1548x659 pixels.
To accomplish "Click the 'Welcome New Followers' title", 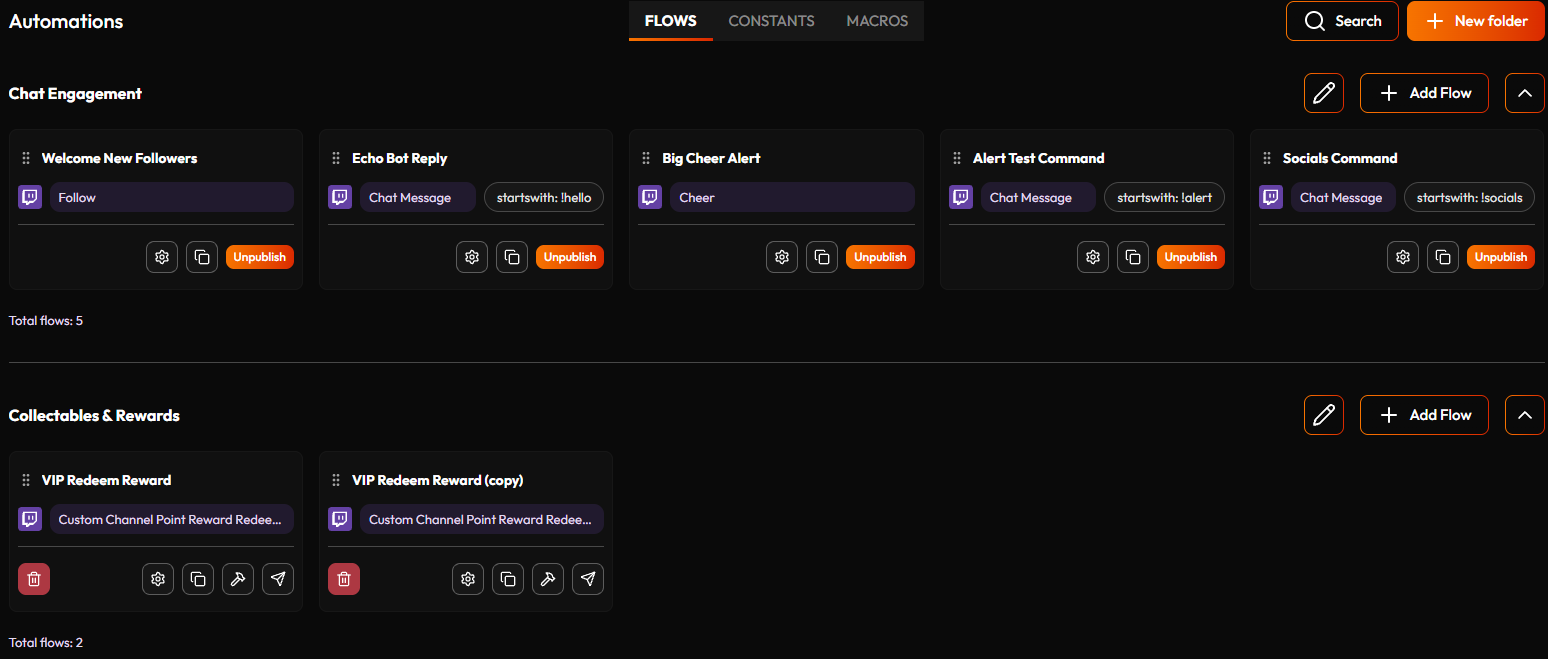I will pos(119,158).
